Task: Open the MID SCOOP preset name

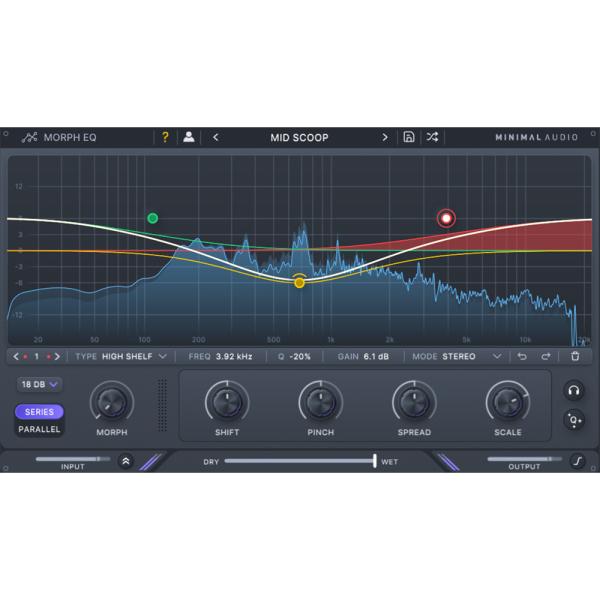Action: click(x=299, y=137)
